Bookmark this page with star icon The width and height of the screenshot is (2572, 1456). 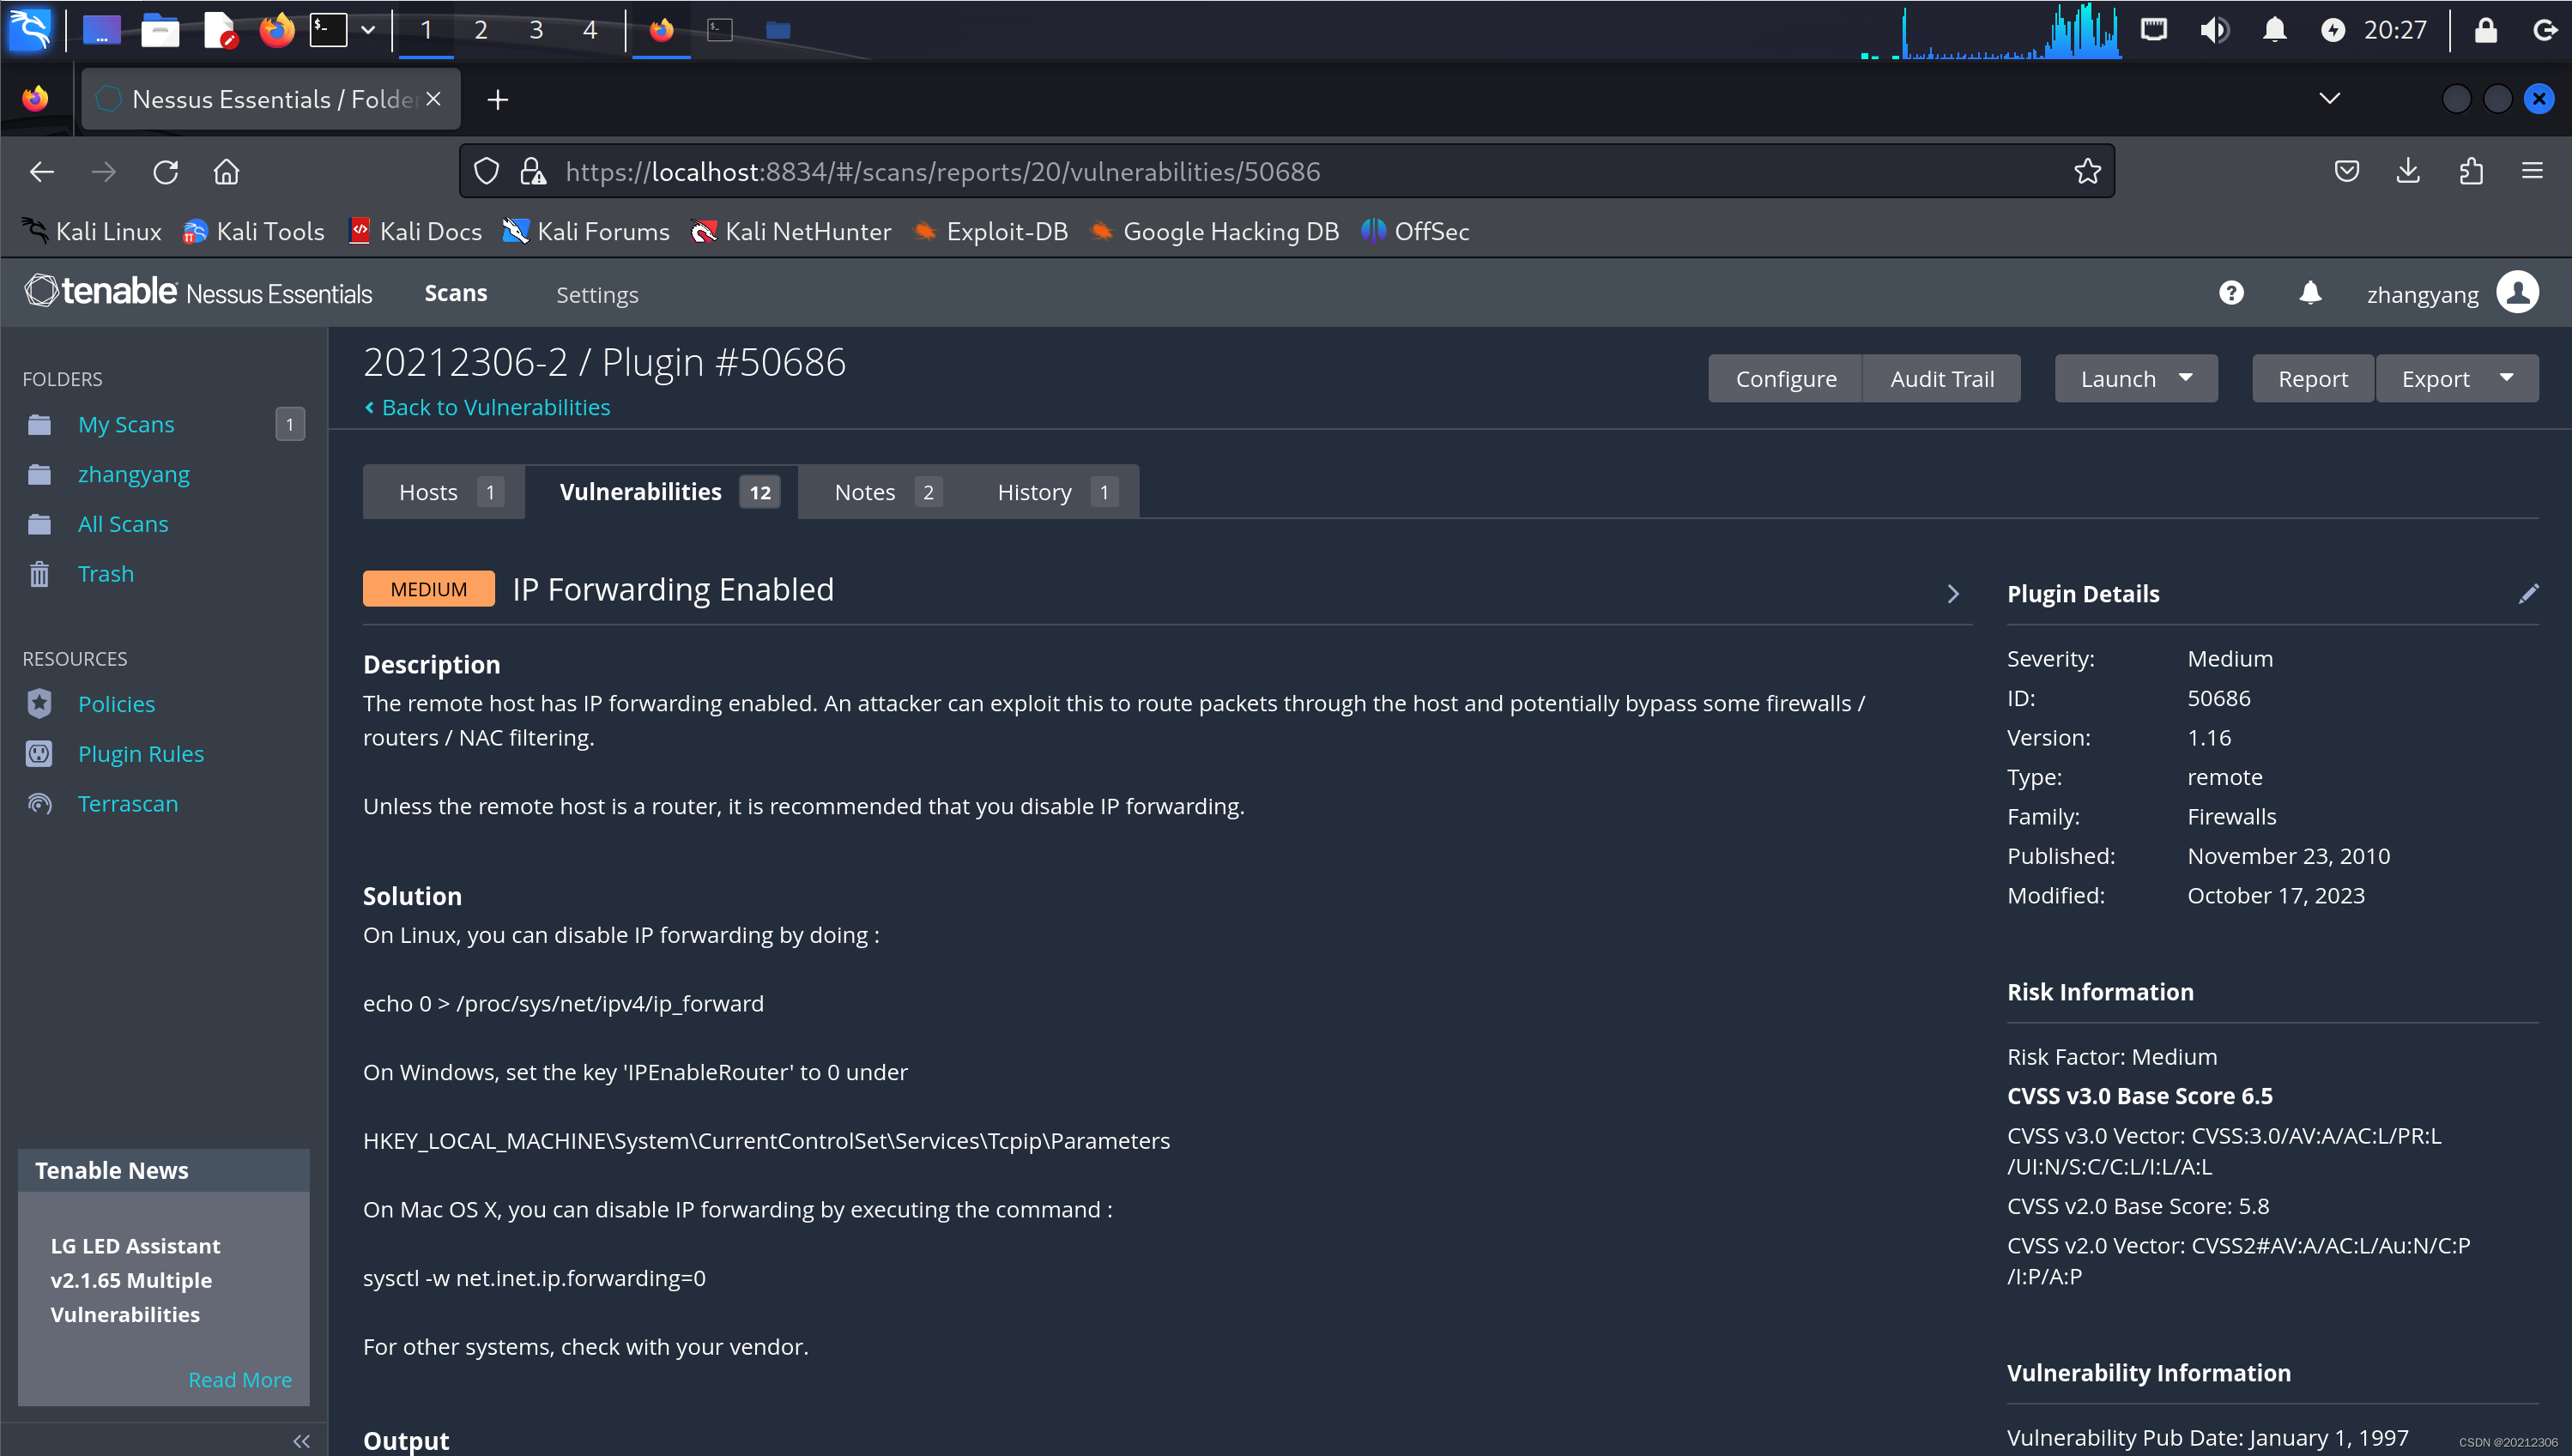[2087, 172]
